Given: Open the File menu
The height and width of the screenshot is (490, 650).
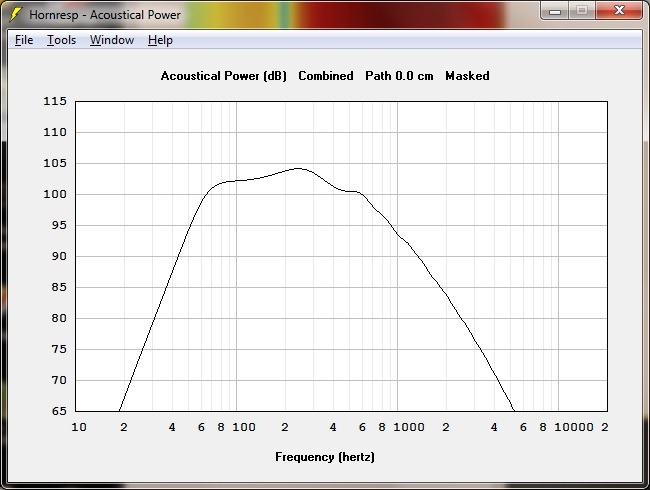Looking at the screenshot, I should [x=24, y=40].
